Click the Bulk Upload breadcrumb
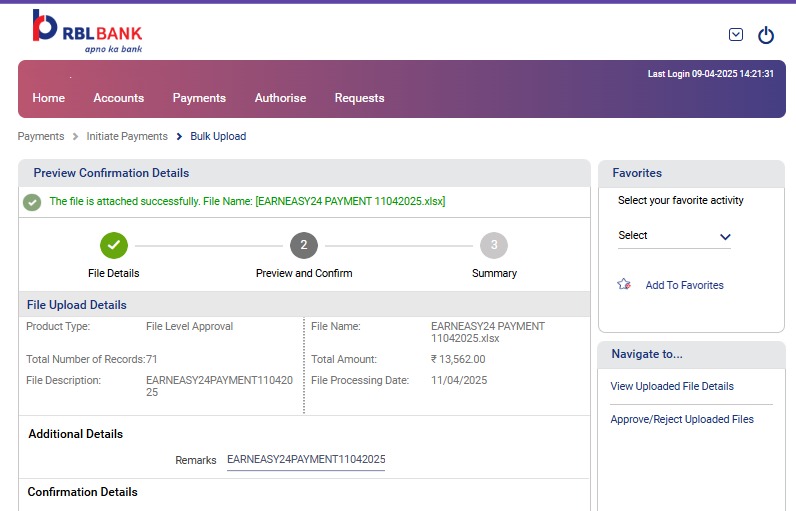 (x=218, y=137)
